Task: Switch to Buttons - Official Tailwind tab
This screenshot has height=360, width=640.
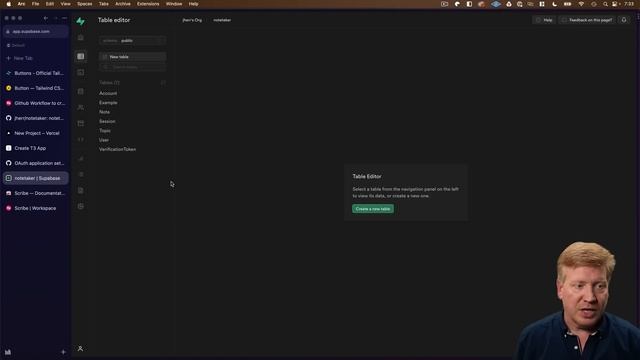Action: 36,73
